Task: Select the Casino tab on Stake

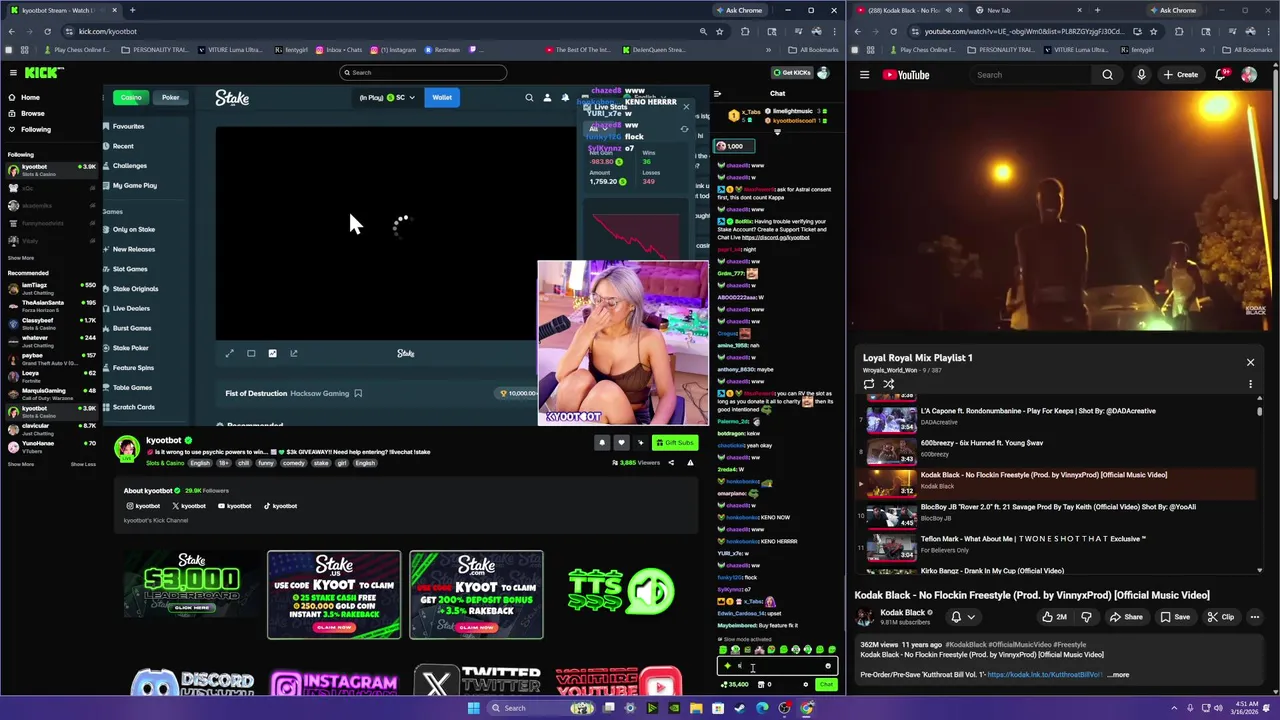Action: tap(131, 97)
